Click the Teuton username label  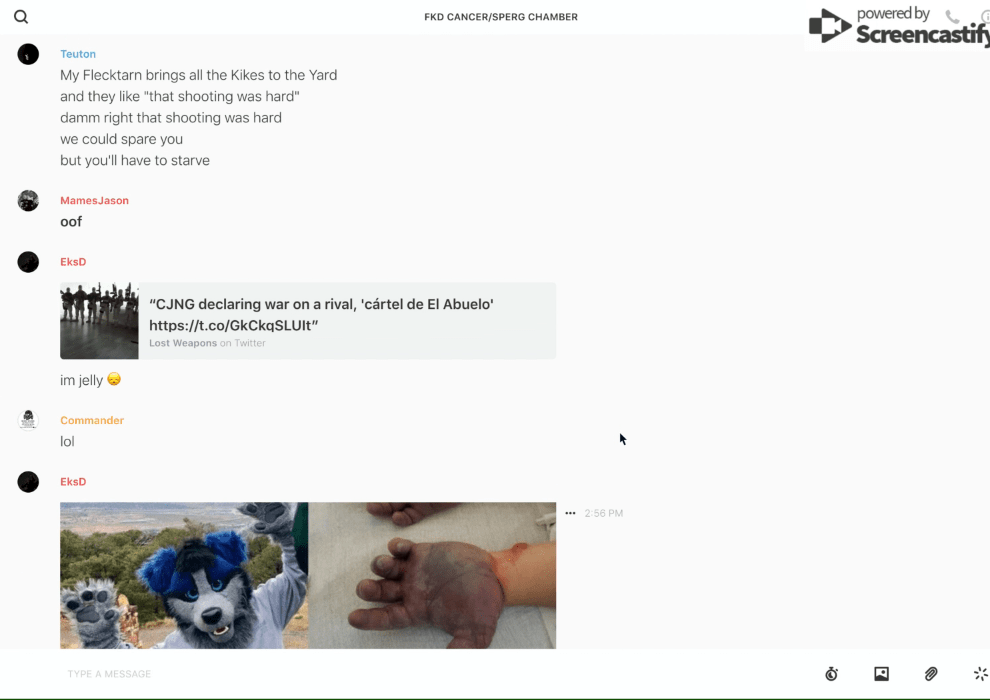(x=78, y=54)
